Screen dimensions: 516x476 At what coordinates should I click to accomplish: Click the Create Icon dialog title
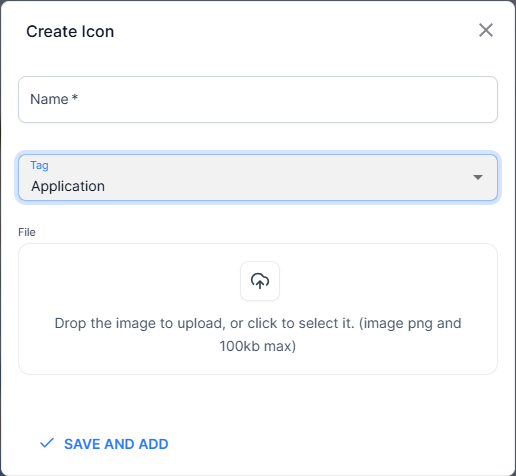(70, 31)
